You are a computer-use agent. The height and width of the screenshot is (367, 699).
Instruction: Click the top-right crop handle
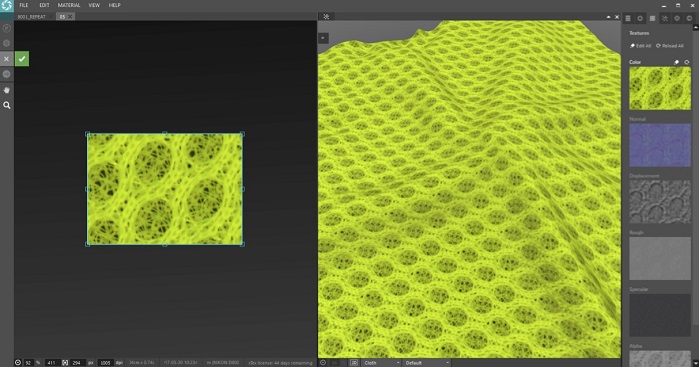point(243,134)
